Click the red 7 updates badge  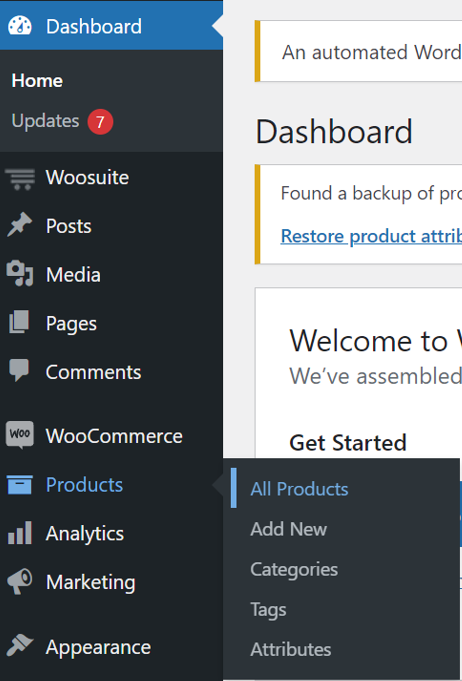click(x=100, y=122)
